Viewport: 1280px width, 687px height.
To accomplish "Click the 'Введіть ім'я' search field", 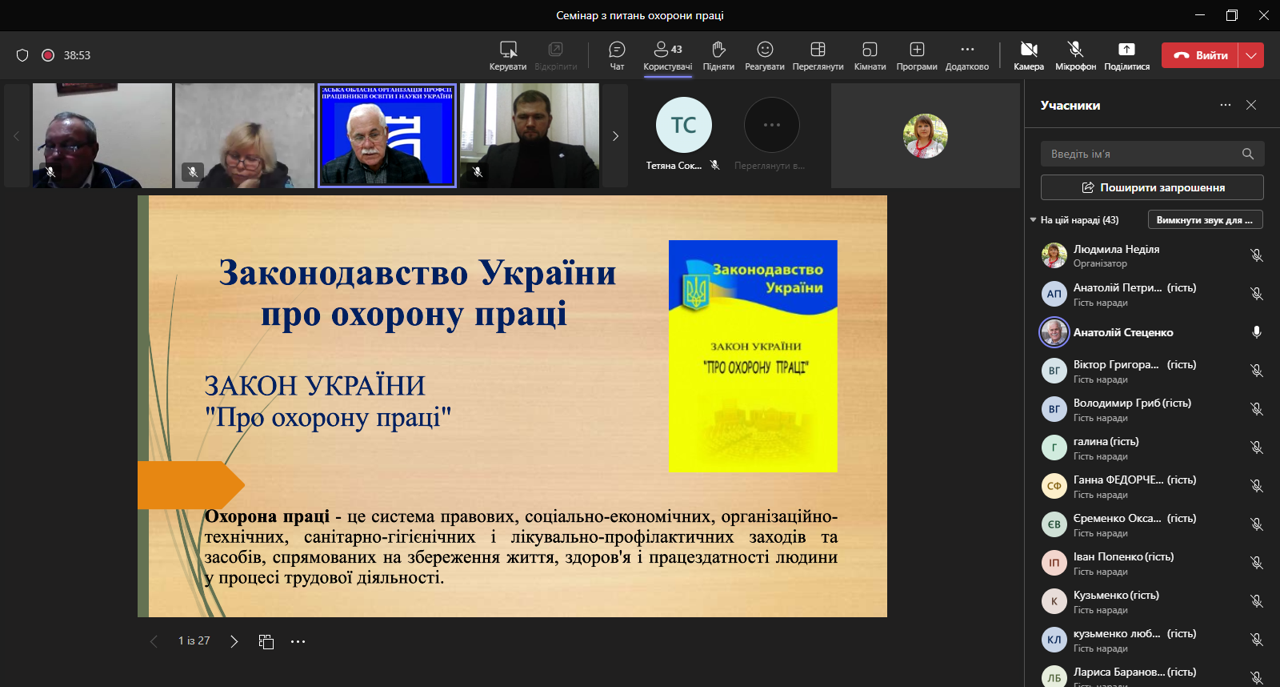I will 1140,154.
